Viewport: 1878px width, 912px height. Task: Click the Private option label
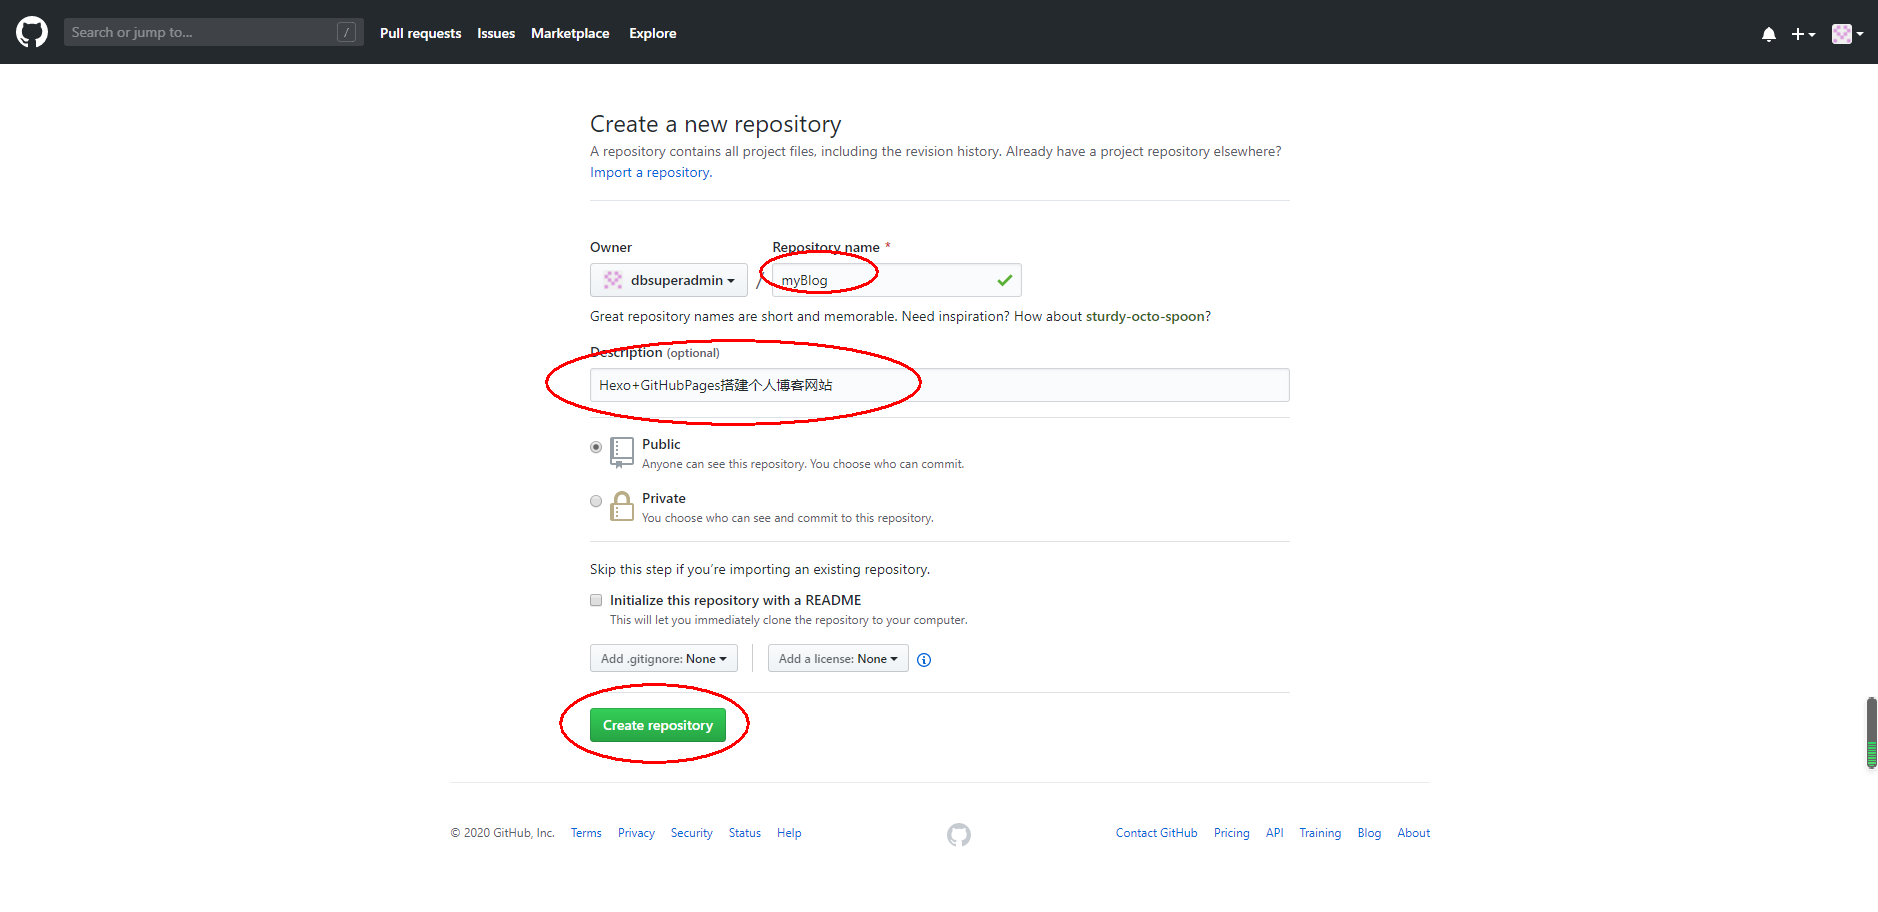(664, 498)
